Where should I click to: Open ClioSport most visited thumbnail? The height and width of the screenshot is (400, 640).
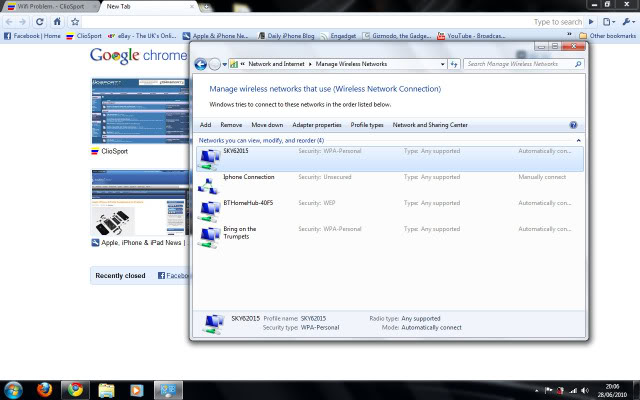click(x=140, y=111)
